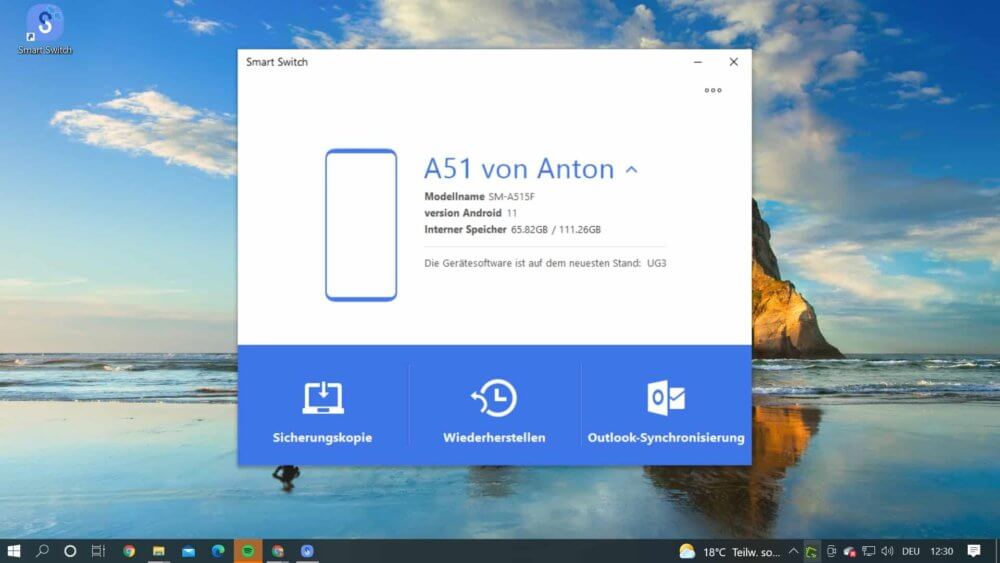This screenshot has width=1000, height=563.
Task: Minimize the Smart Switch window
Action: point(698,62)
